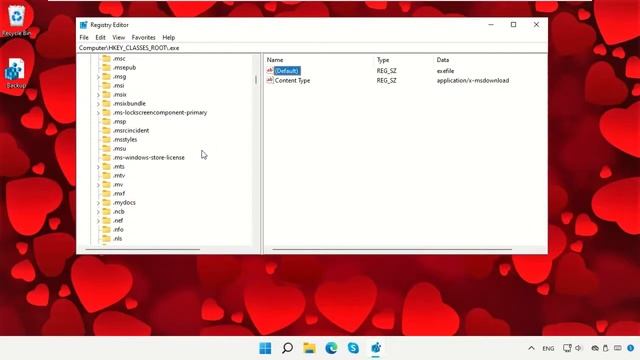The image size is (640, 360).
Task: Select the .nef key label
Action: [x=118, y=220]
